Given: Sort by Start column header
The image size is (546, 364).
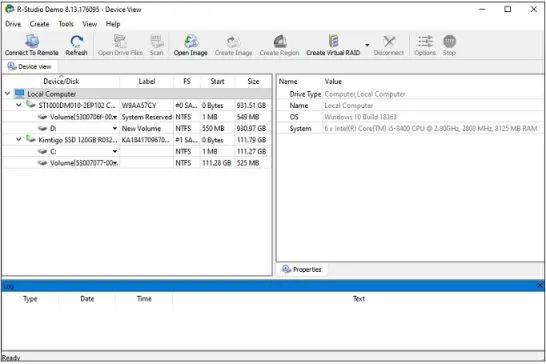Looking at the screenshot, I should pyautogui.click(x=217, y=81).
